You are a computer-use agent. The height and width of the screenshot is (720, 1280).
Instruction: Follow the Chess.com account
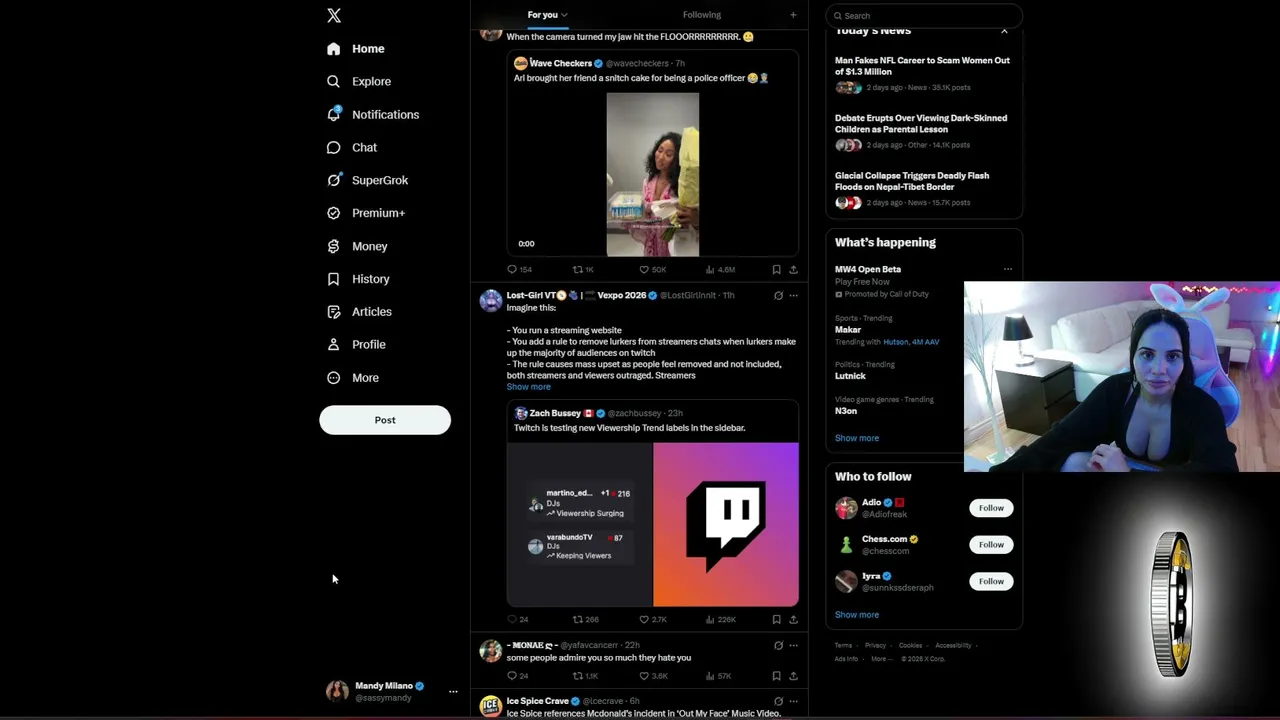pyautogui.click(x=991, y=545)
